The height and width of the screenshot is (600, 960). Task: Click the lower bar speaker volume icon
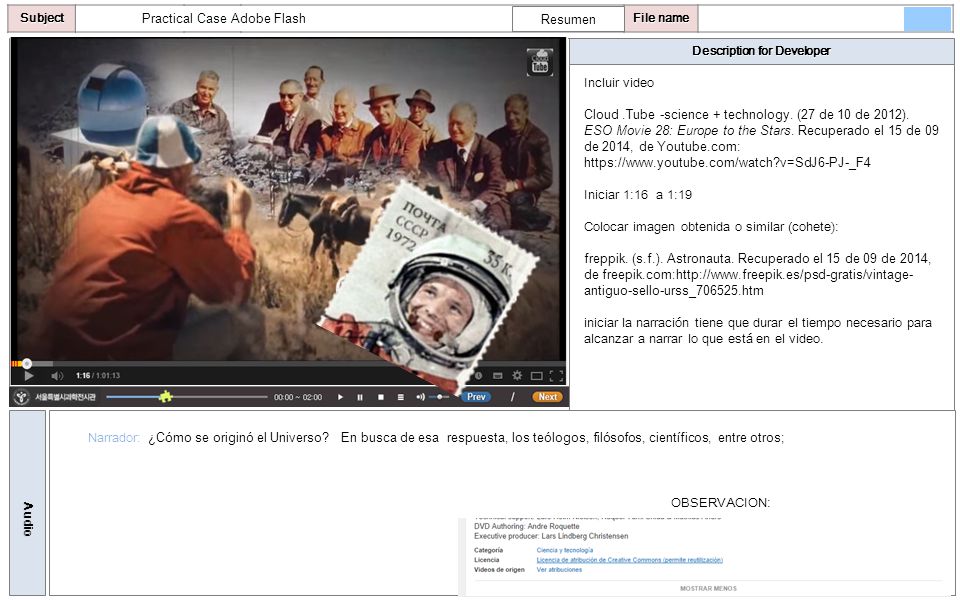tap(420, 397)
